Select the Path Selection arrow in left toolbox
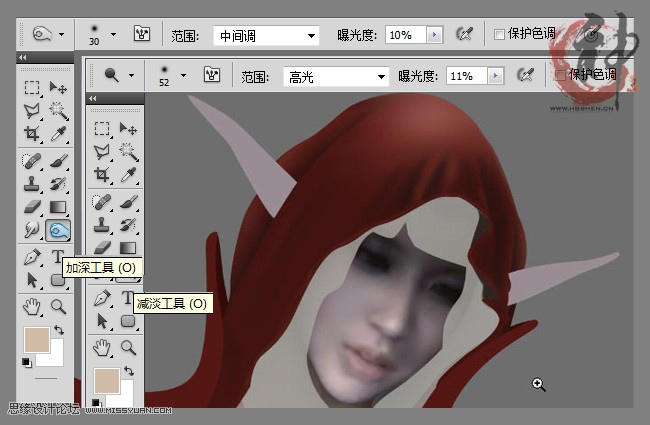 [x=32, y=280]
